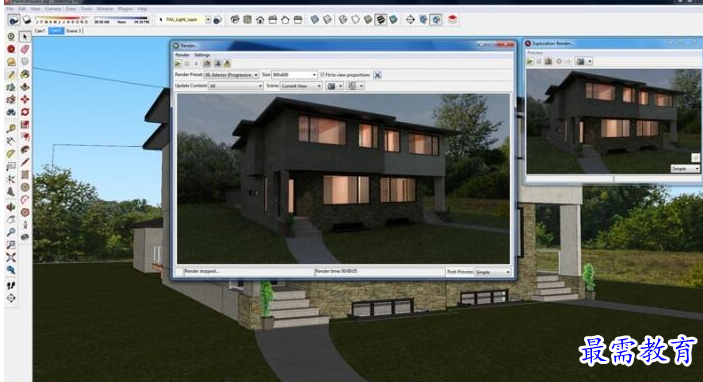This screenshot has width=703, height=382.
Task: Open the Window menu
Action: pyautogui.click(x=105, y=9)
